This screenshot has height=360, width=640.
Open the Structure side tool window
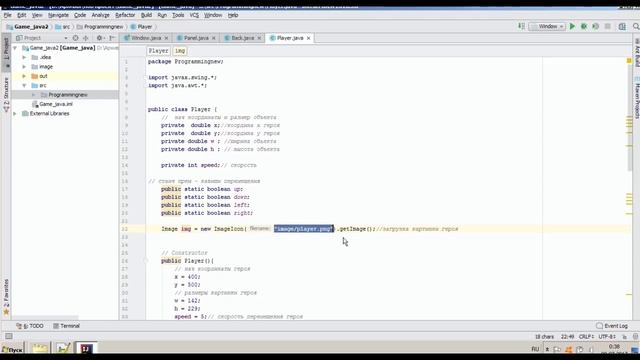point(6,95)
